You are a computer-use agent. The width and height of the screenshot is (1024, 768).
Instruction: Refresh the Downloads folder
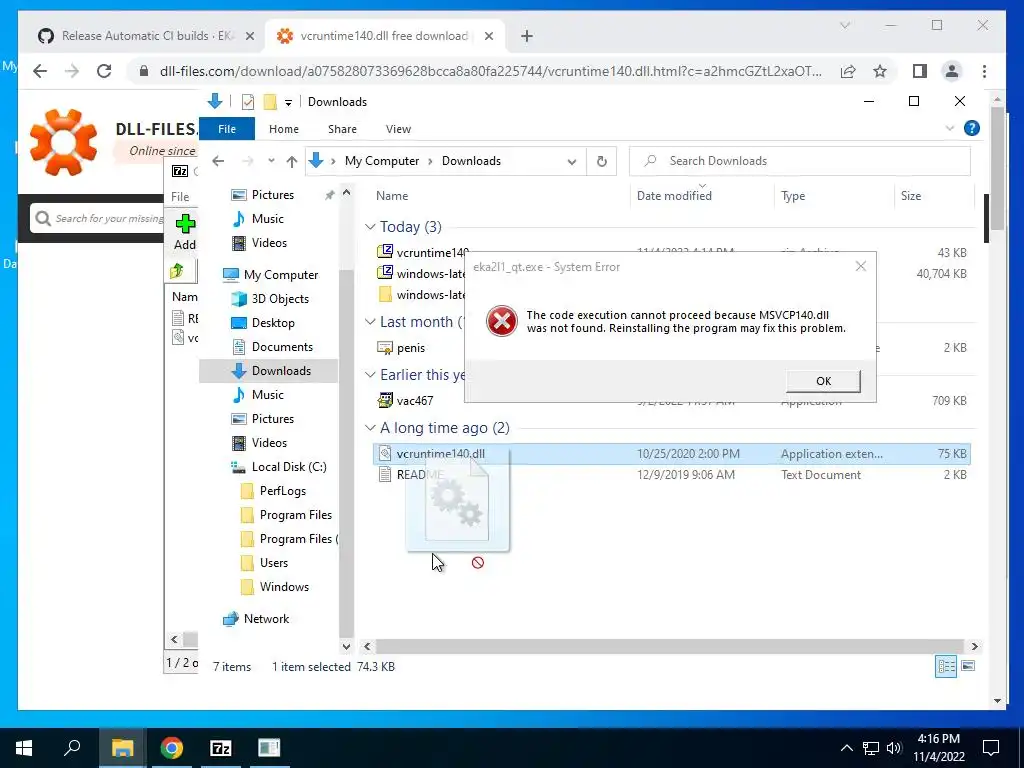[x=601, y=161]
